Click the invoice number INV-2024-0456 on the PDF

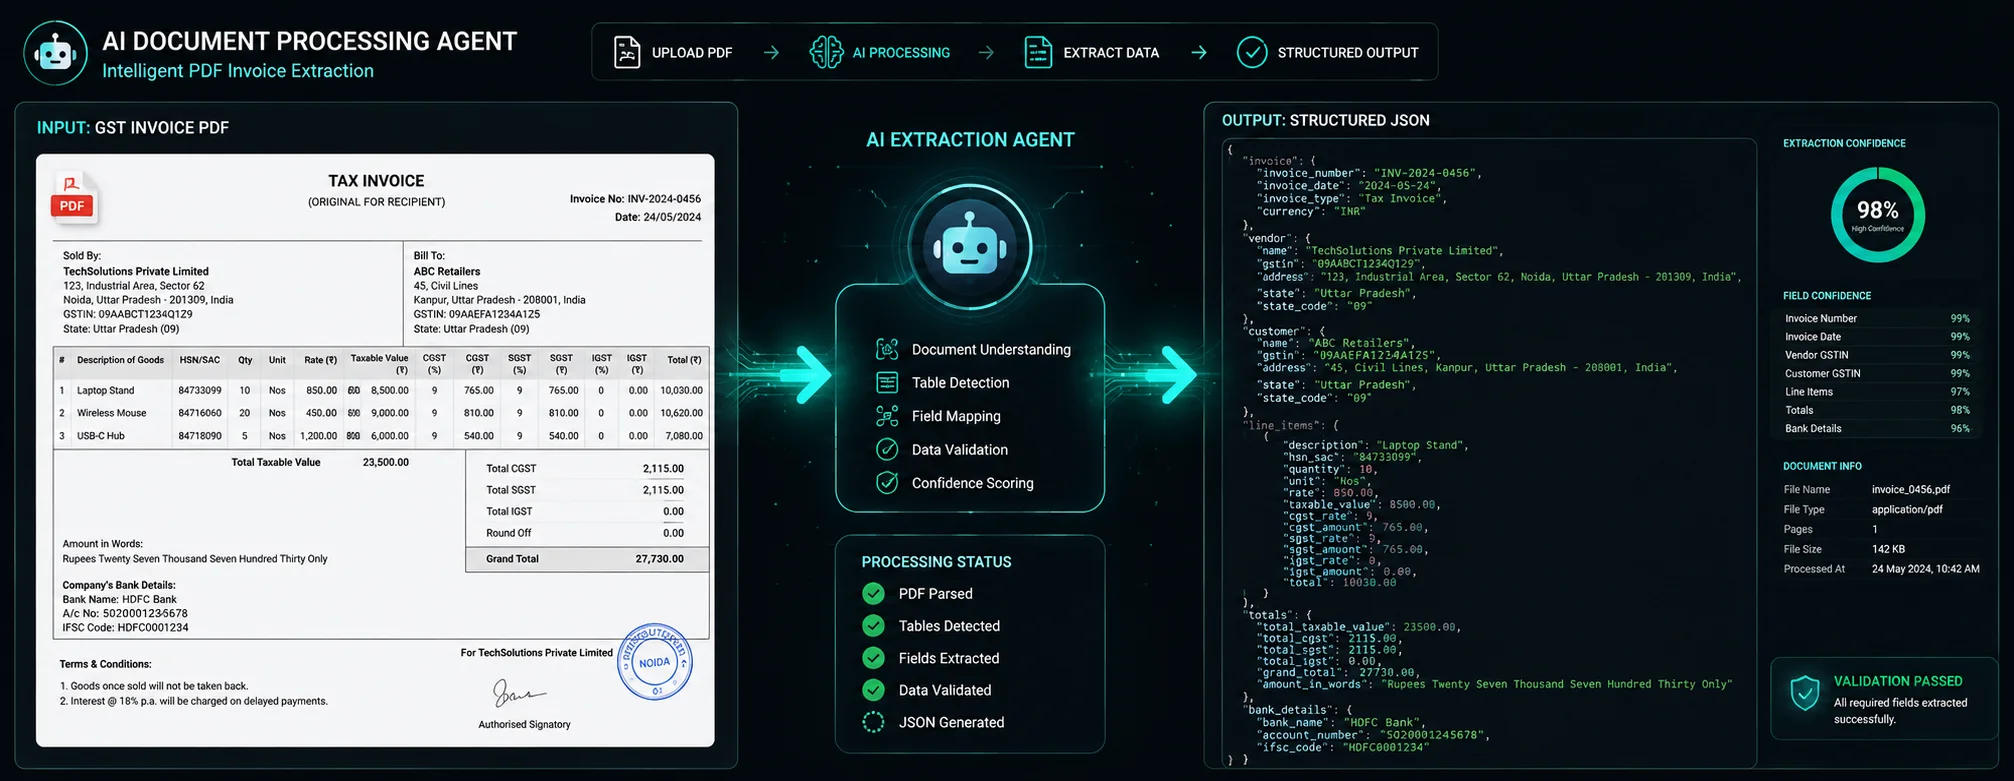coord(664,199)
